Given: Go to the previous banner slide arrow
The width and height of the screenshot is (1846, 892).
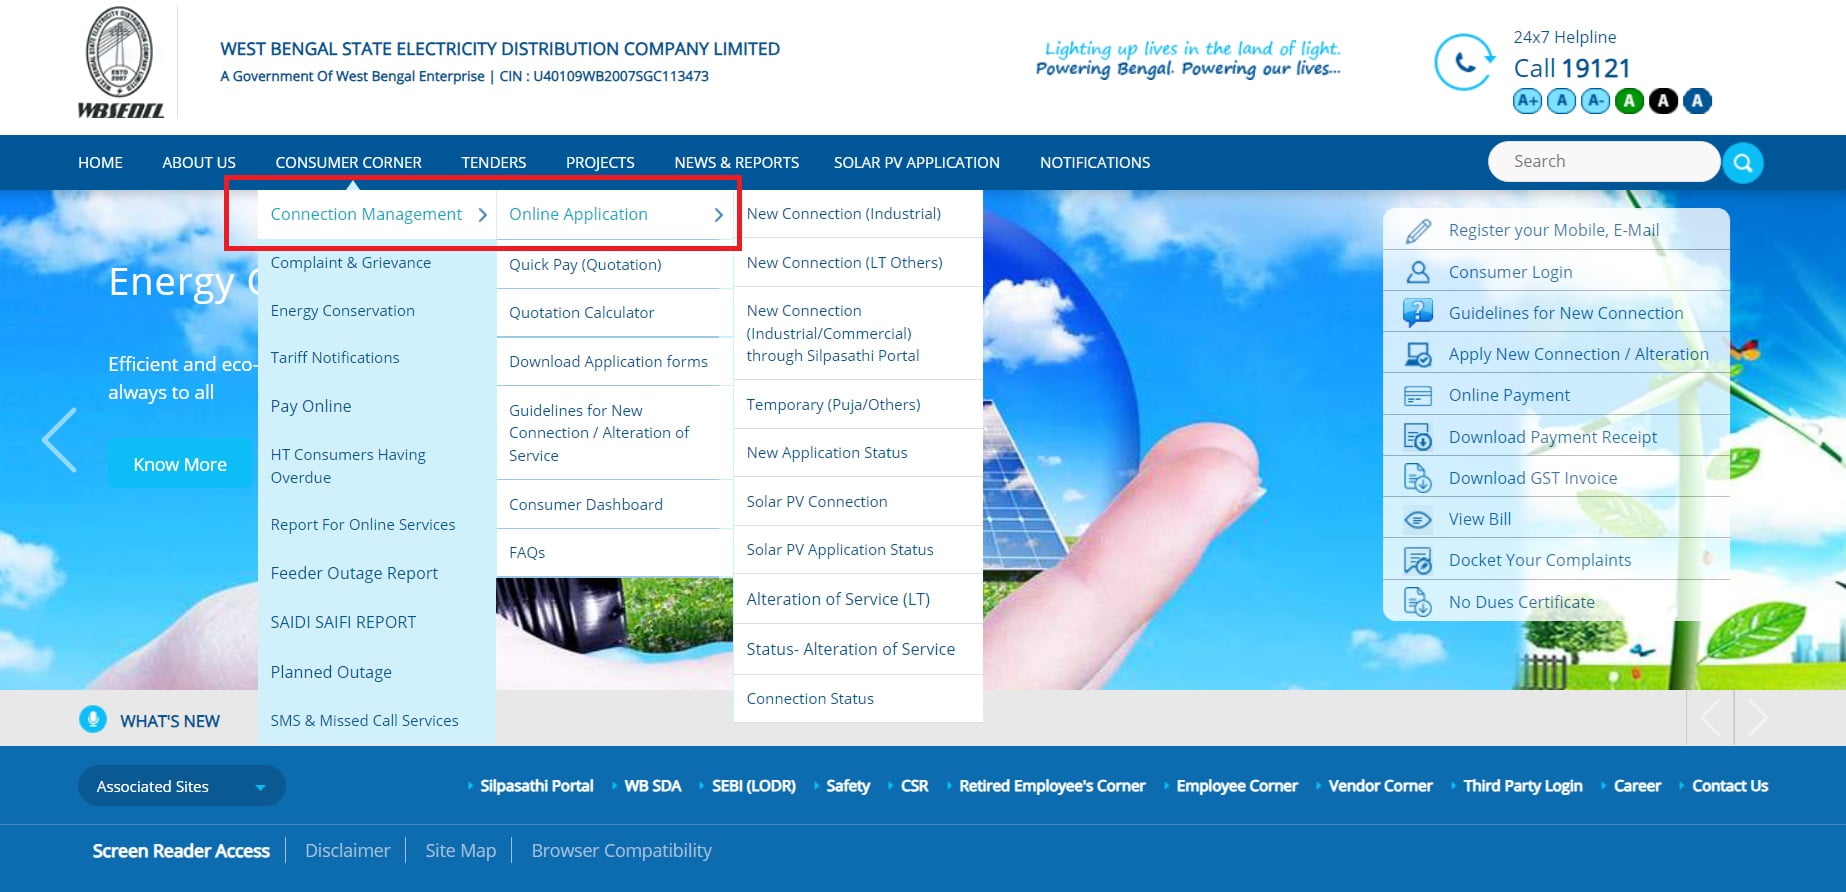Looking at the screenshot, I should point(59,440).
